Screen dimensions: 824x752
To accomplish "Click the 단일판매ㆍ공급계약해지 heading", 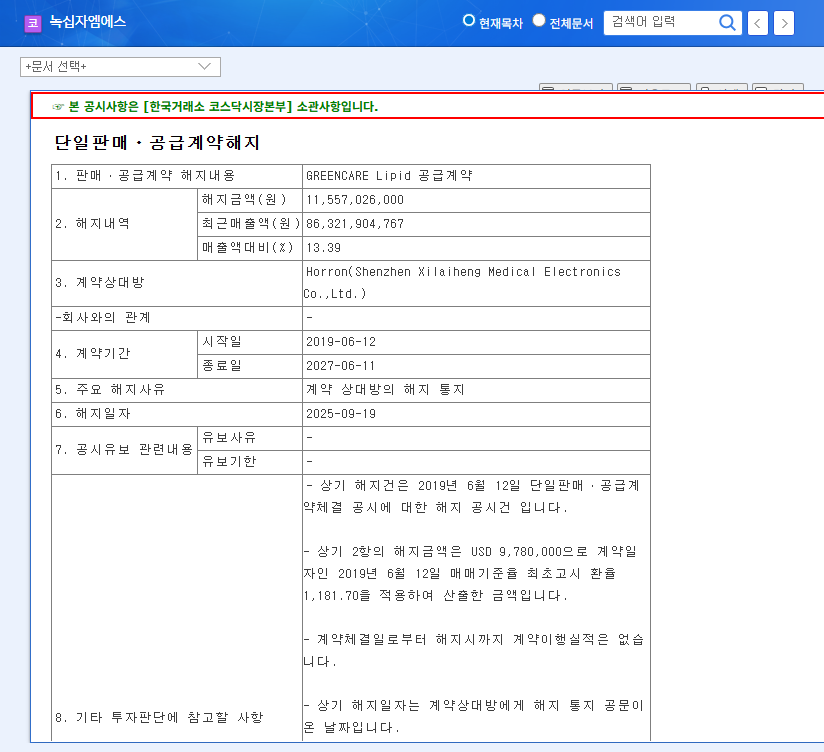I will [157, 142].
